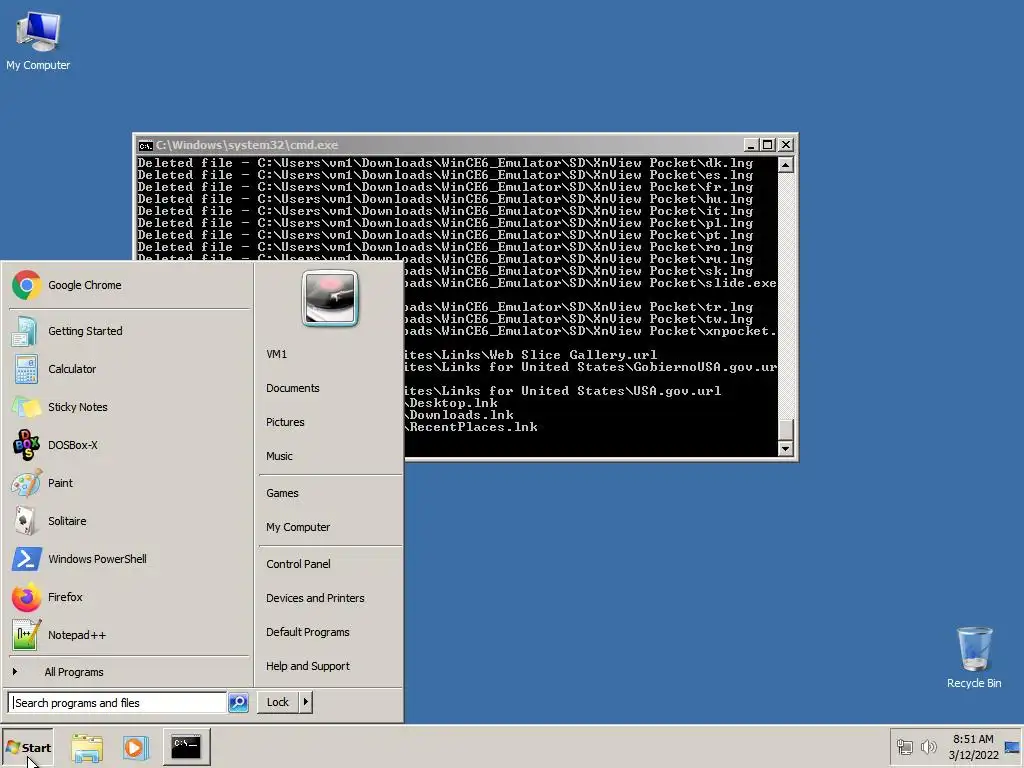Launch Getting Started from Start menu
This screenshot has width=1024, height=768.
(129, 331)
